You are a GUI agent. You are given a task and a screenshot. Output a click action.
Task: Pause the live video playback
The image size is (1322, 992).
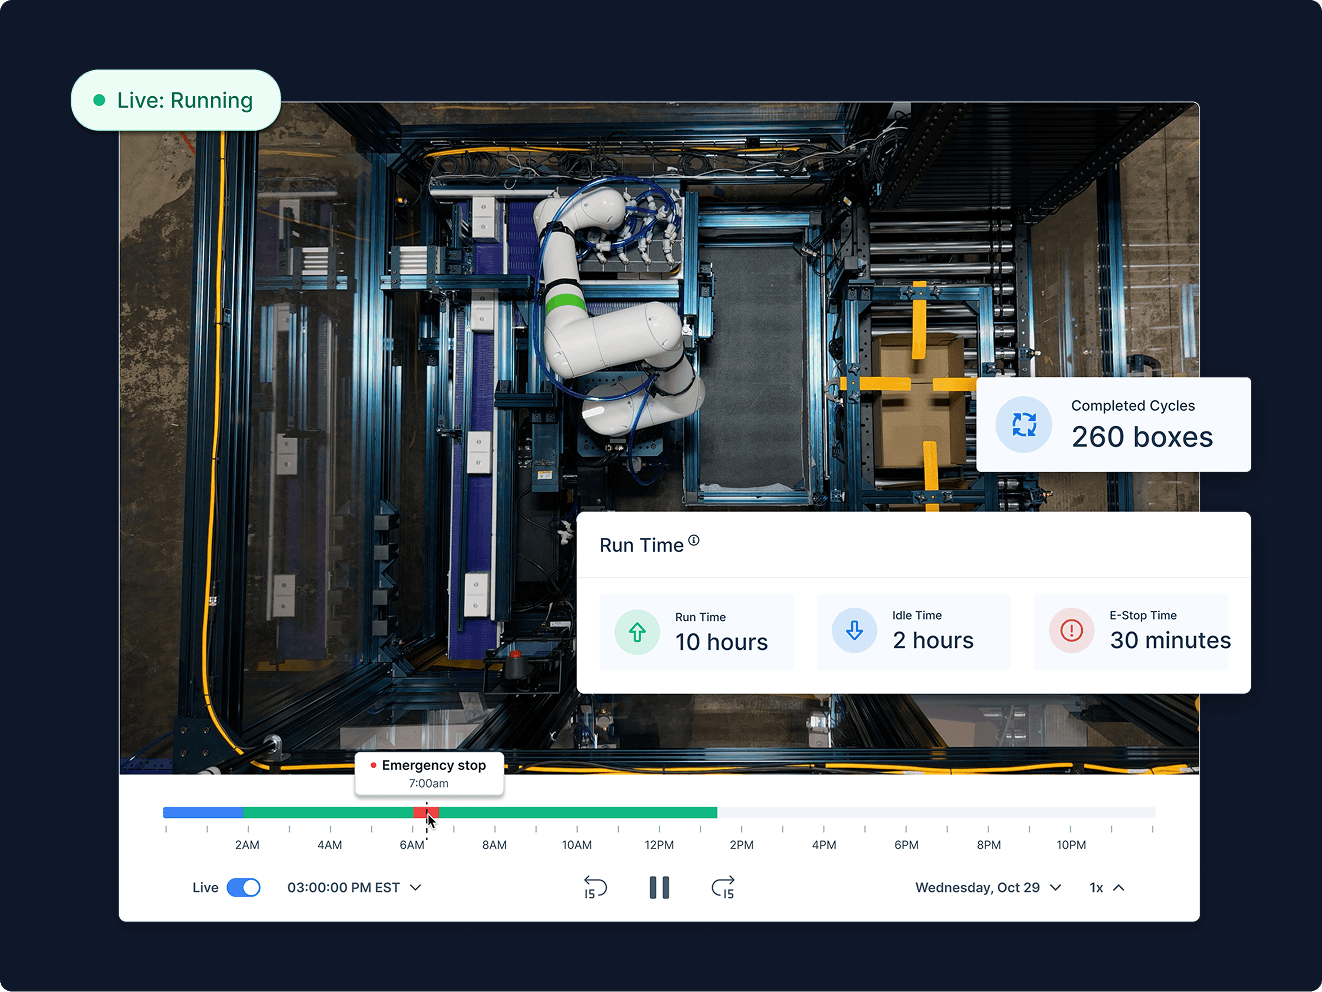point(659,887)
